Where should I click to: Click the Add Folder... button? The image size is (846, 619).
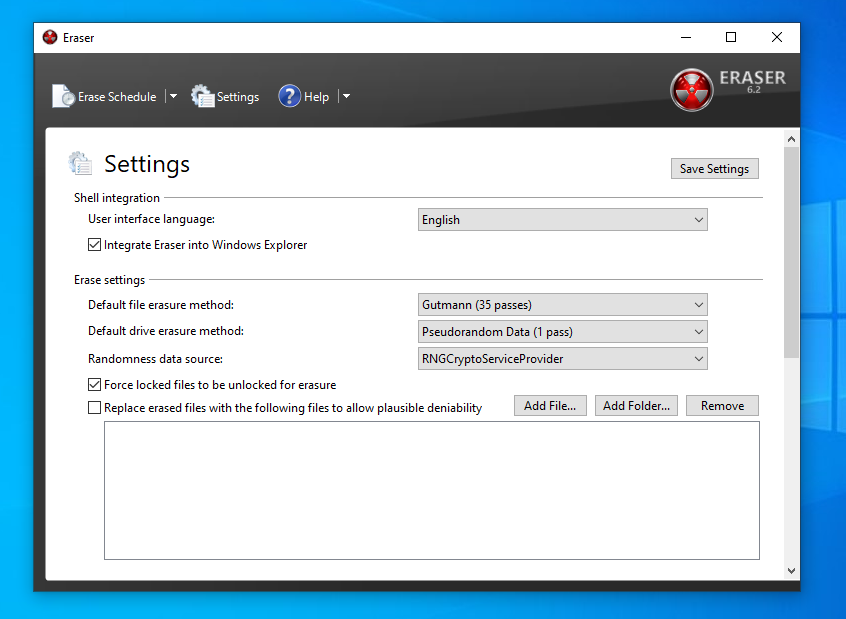(637, 406)
